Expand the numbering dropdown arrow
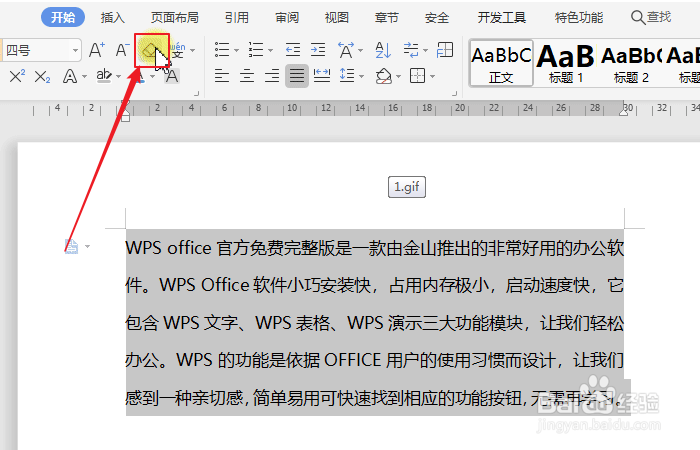This screenshot has height=450, width=700. pyautogui.click(x=271, y=50)
